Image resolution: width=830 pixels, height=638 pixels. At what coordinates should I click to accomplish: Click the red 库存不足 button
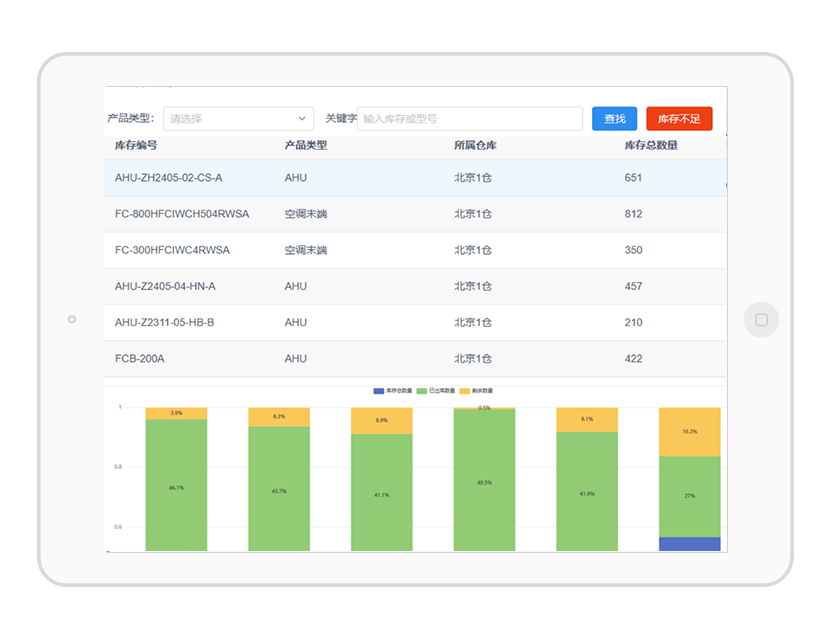click(679, 119)
